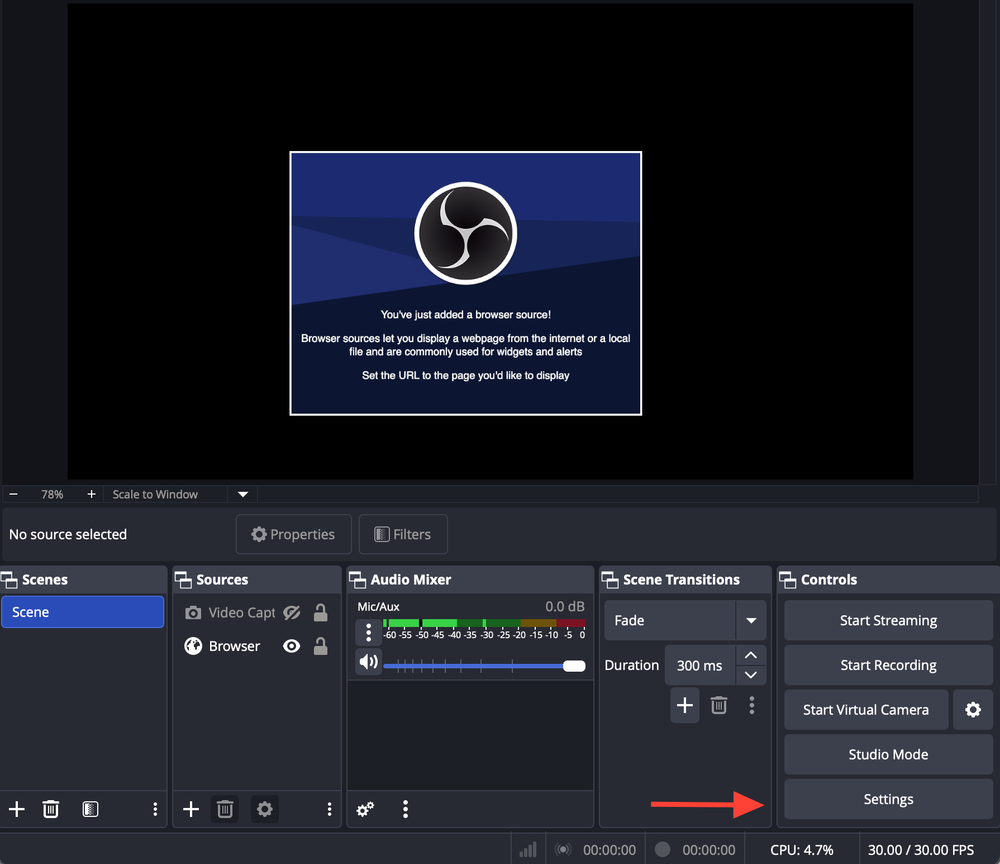Add a new transition with the plus icon
Screen dimensions: 1000x864
point(685,705)
